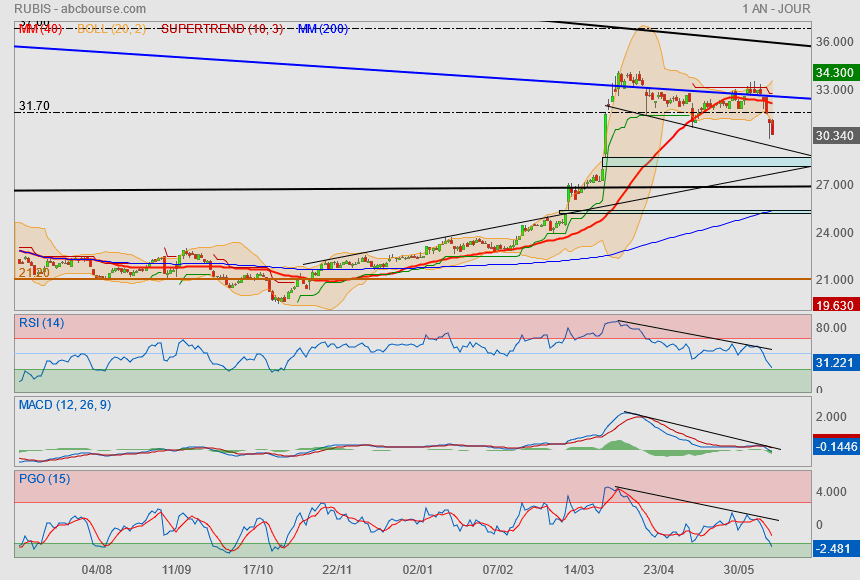Click the RSI 80.00 axis label
The width and height of the screenshot is (860, 580).
click(x=831, y=328)
